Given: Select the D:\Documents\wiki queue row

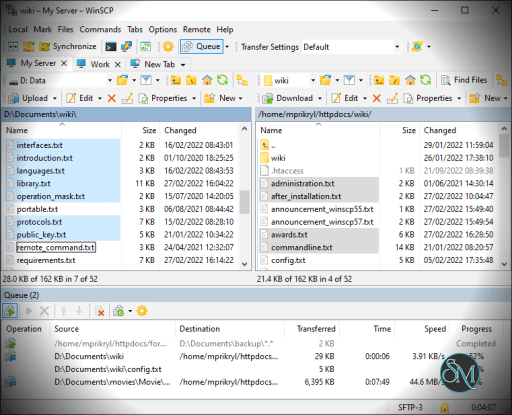Looking at the screenshot, I should coord(251,356).
